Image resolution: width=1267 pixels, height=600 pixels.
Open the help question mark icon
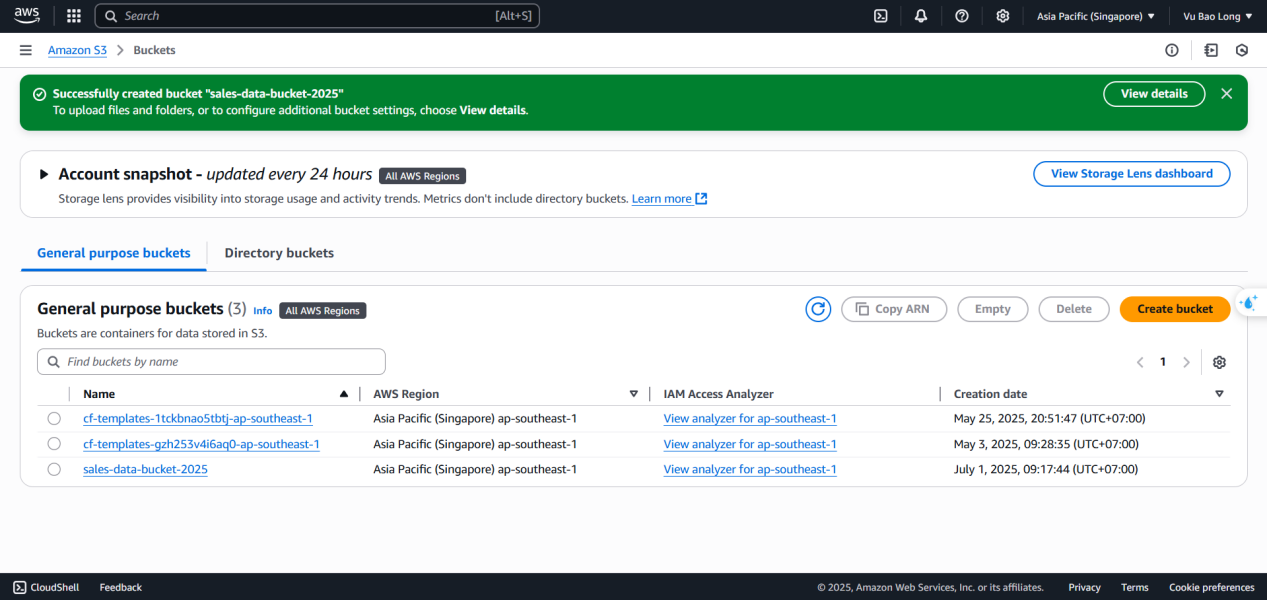click(962, 16)
